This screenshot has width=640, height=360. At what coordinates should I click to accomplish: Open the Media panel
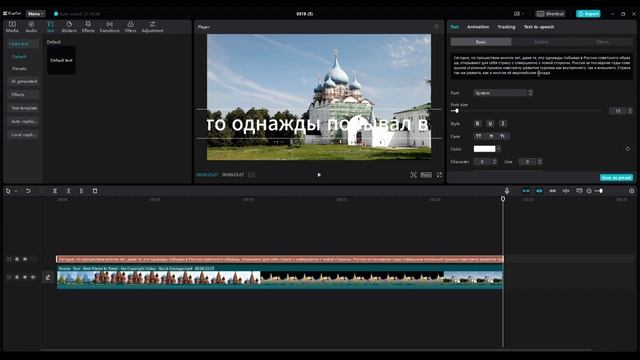pos(12,27)
